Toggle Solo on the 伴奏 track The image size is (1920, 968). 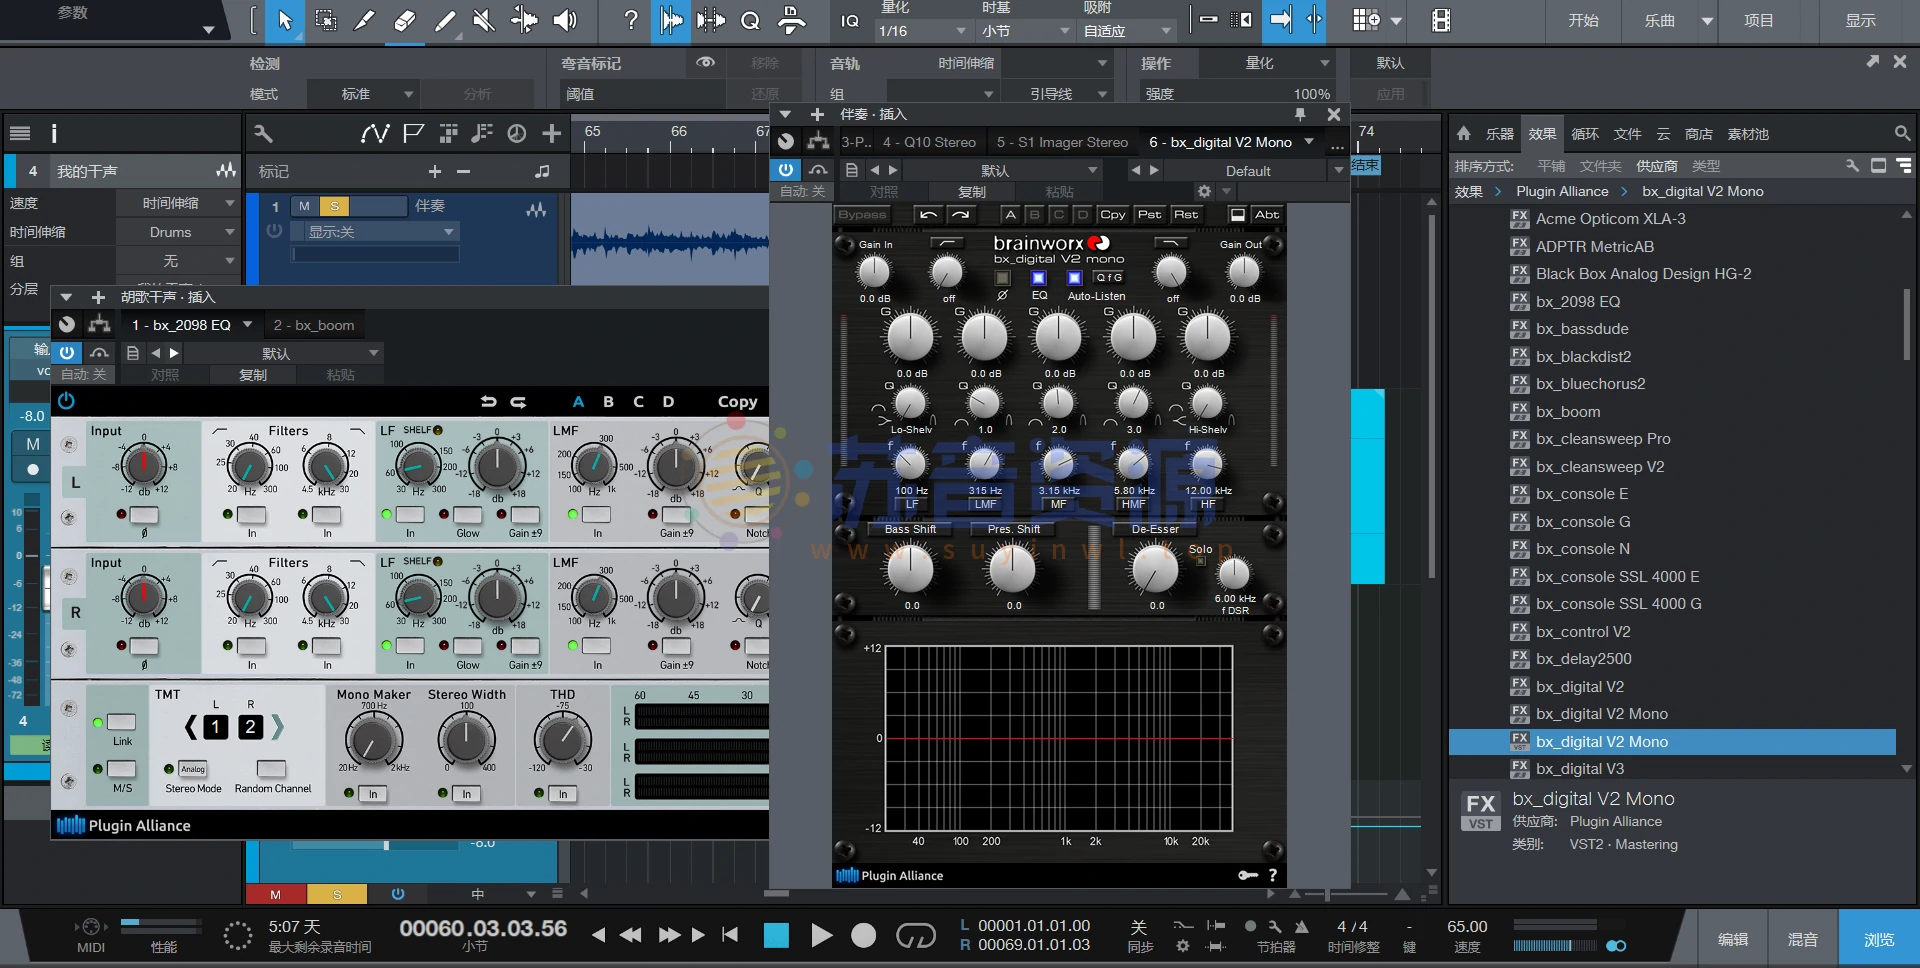[x=334, y=206]
